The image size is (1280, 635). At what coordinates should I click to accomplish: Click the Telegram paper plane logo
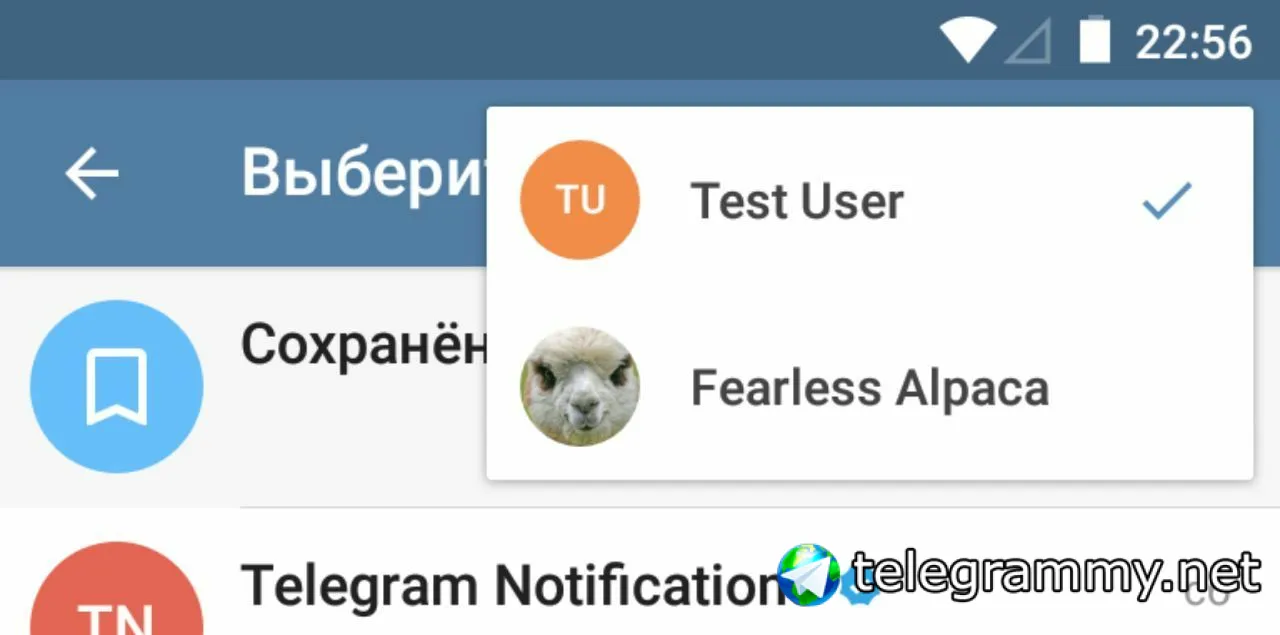coord(808,574)
